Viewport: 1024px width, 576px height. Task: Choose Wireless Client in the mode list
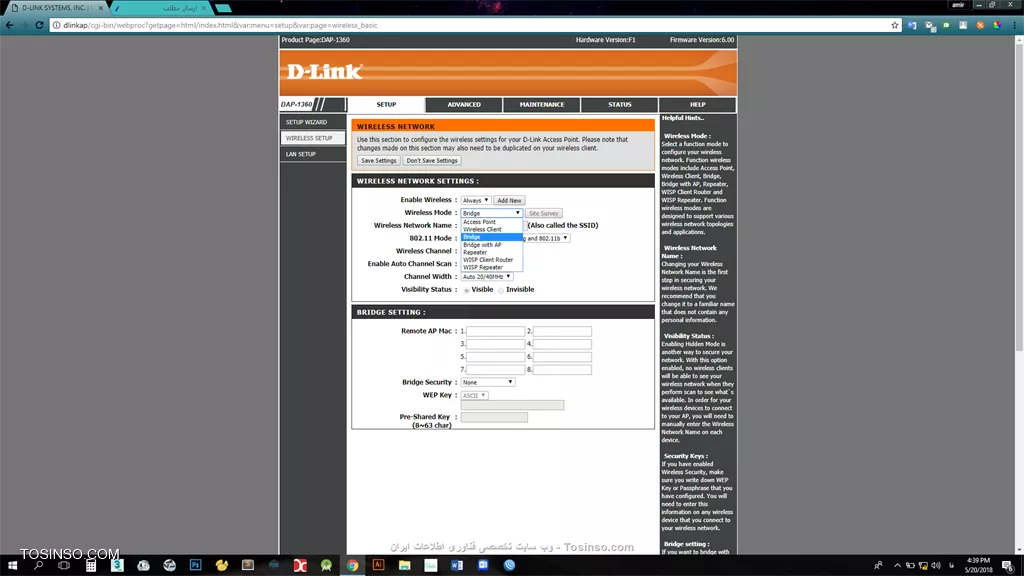tap(492, 229)
